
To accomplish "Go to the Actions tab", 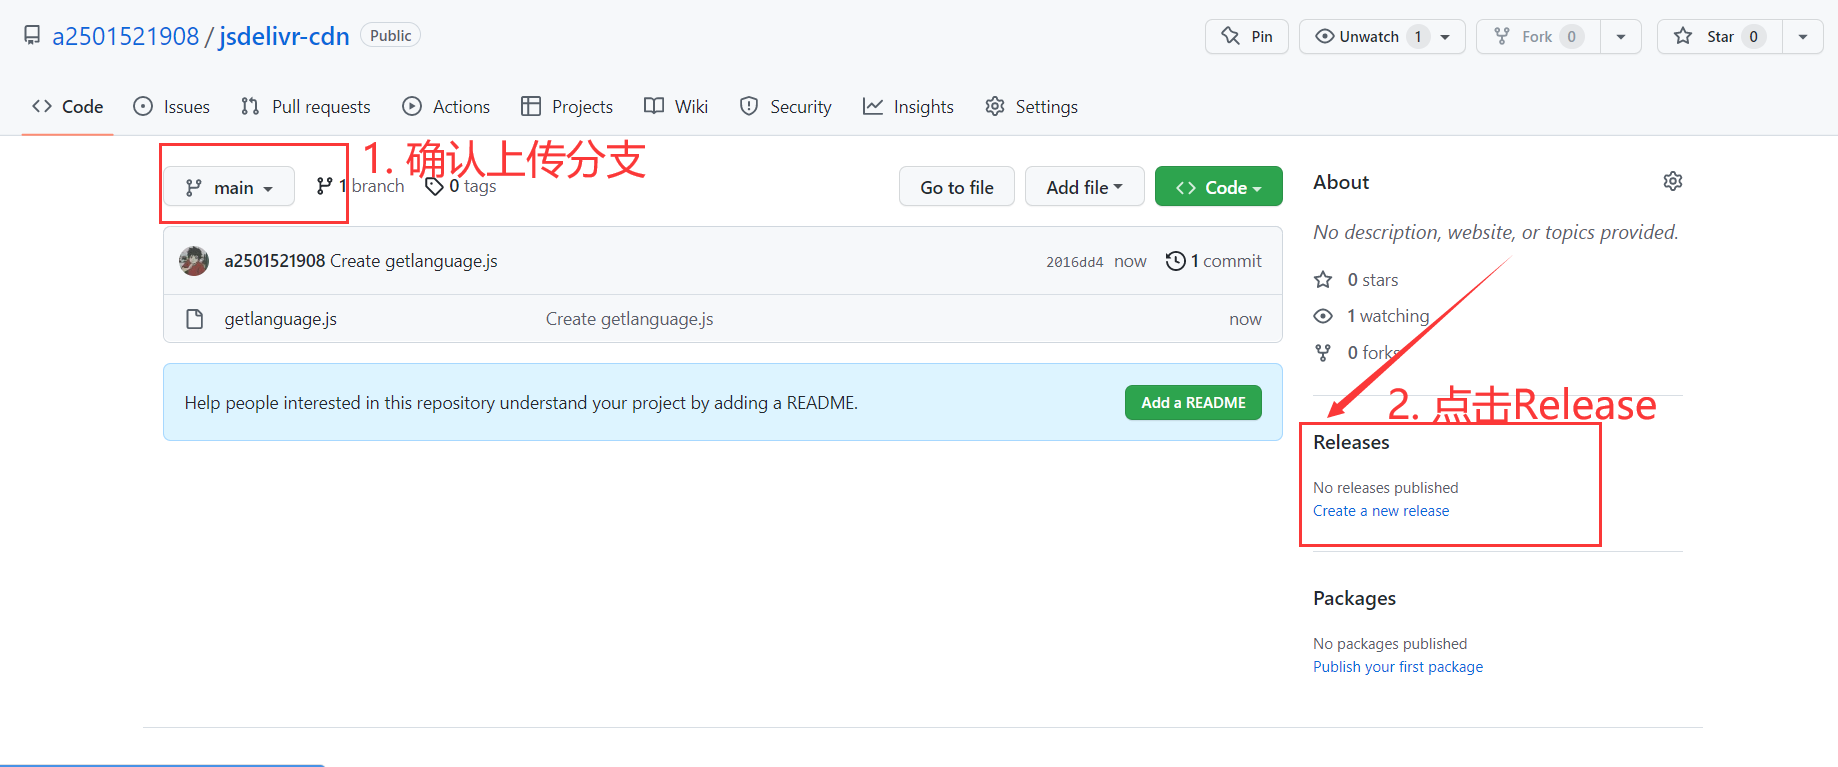I will pyautogui.click(x=446, y=107).
